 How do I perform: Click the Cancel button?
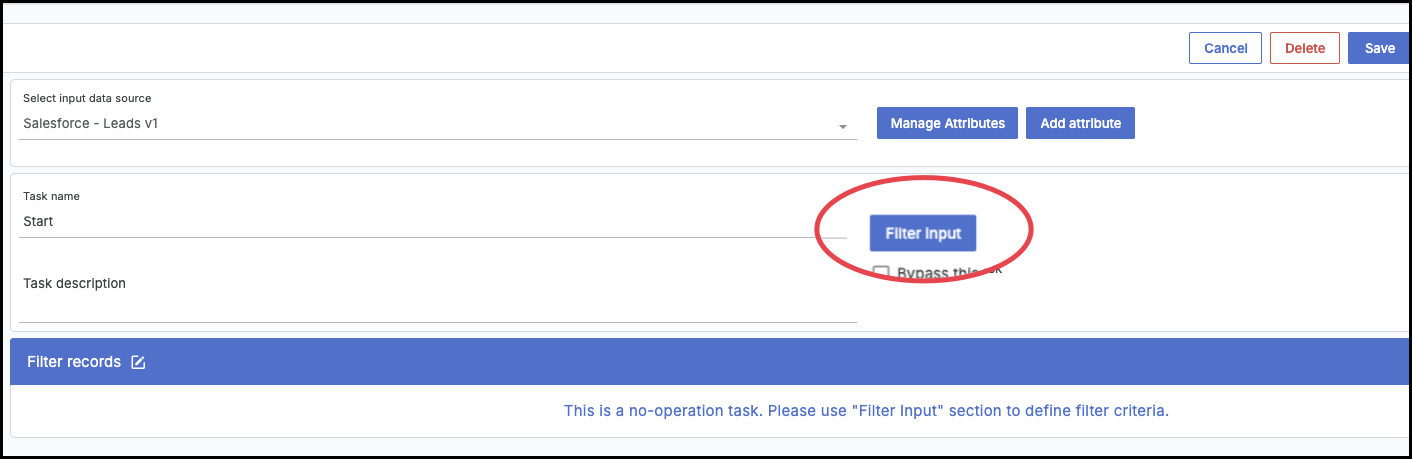(x=1225, y=48)
